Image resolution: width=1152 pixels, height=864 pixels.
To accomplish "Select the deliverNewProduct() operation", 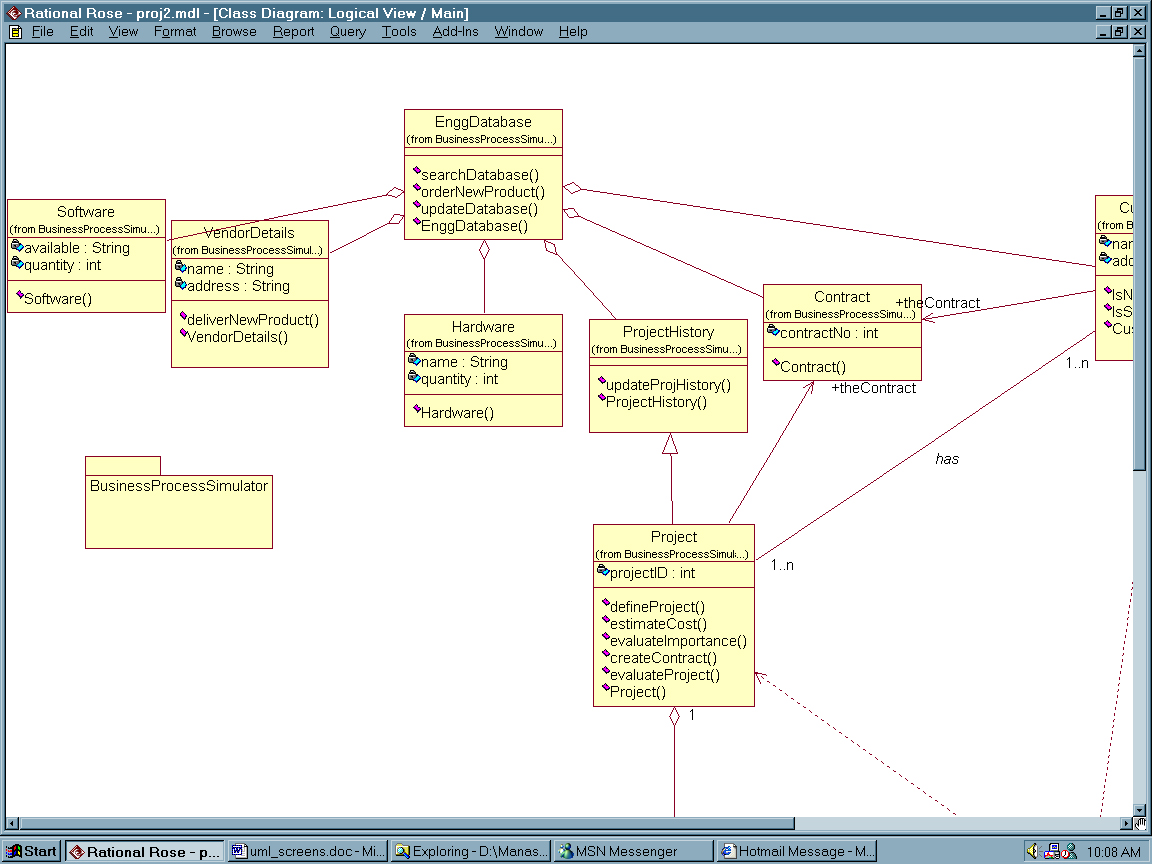I will click(253, 320).
